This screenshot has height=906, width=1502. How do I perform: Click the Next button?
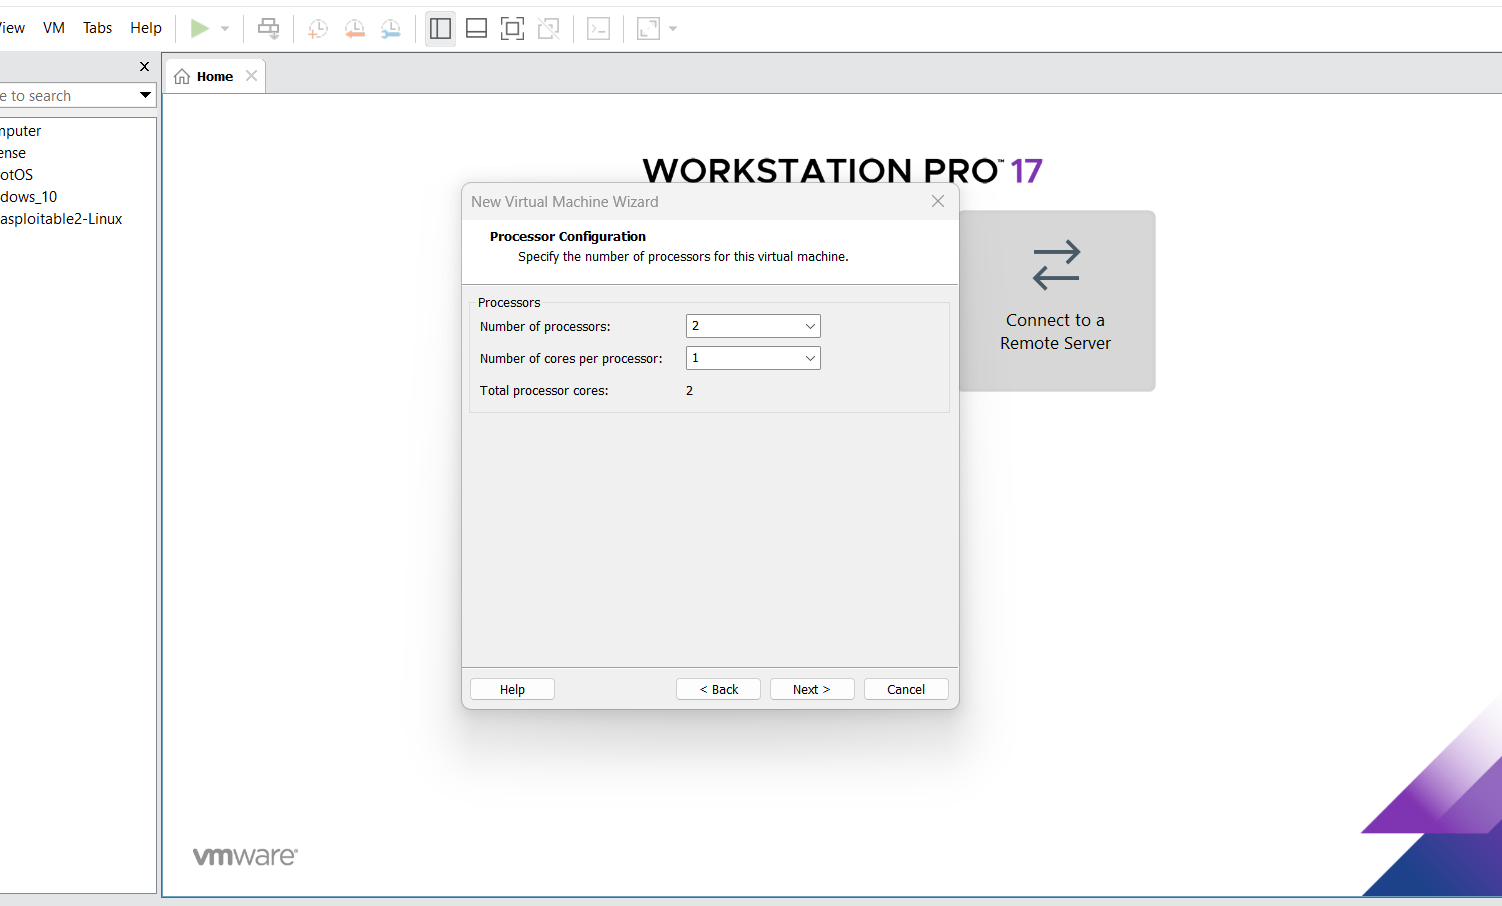pyautogui.click(x=812, y=689)
